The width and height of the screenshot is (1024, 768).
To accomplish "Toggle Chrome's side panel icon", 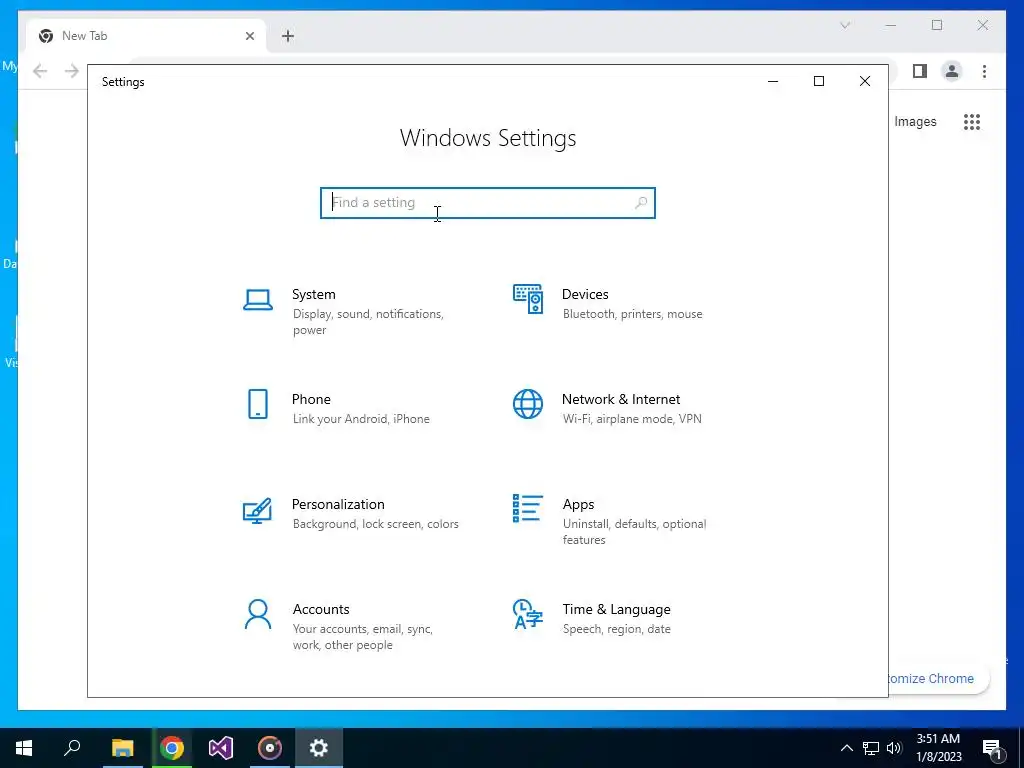I will tap(920, 71).
